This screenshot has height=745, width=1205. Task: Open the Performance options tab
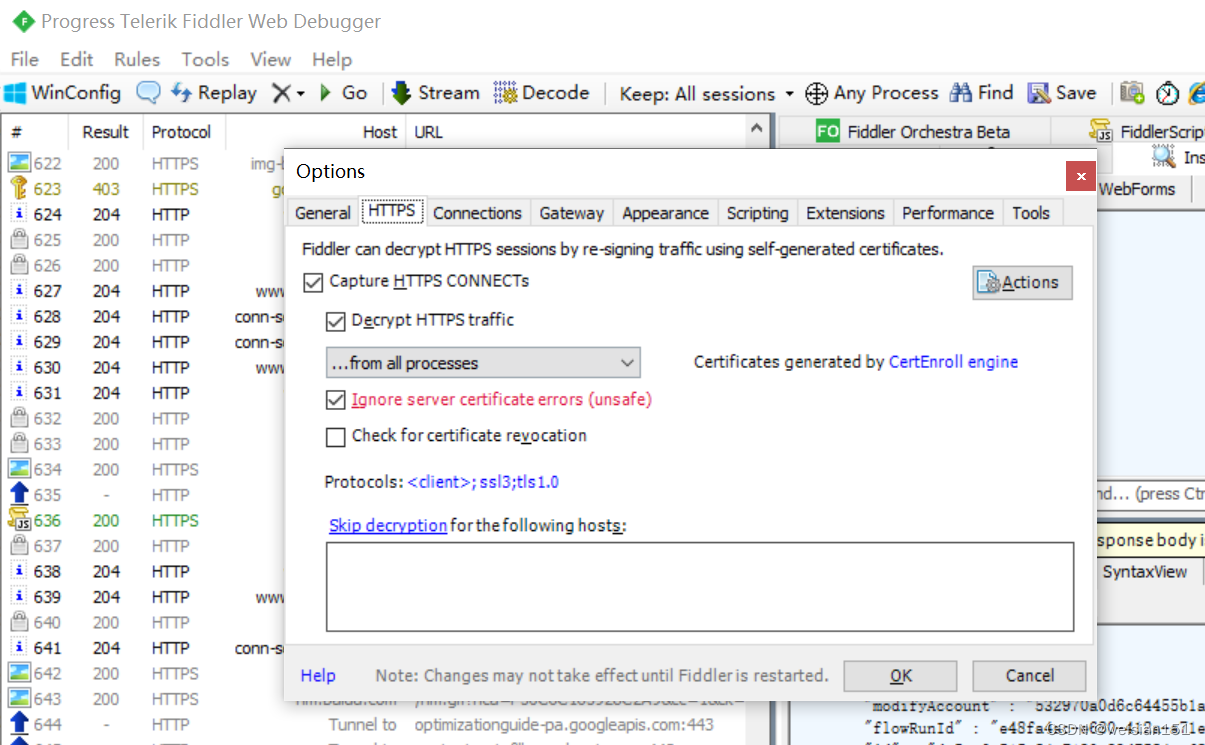[948, 213]
